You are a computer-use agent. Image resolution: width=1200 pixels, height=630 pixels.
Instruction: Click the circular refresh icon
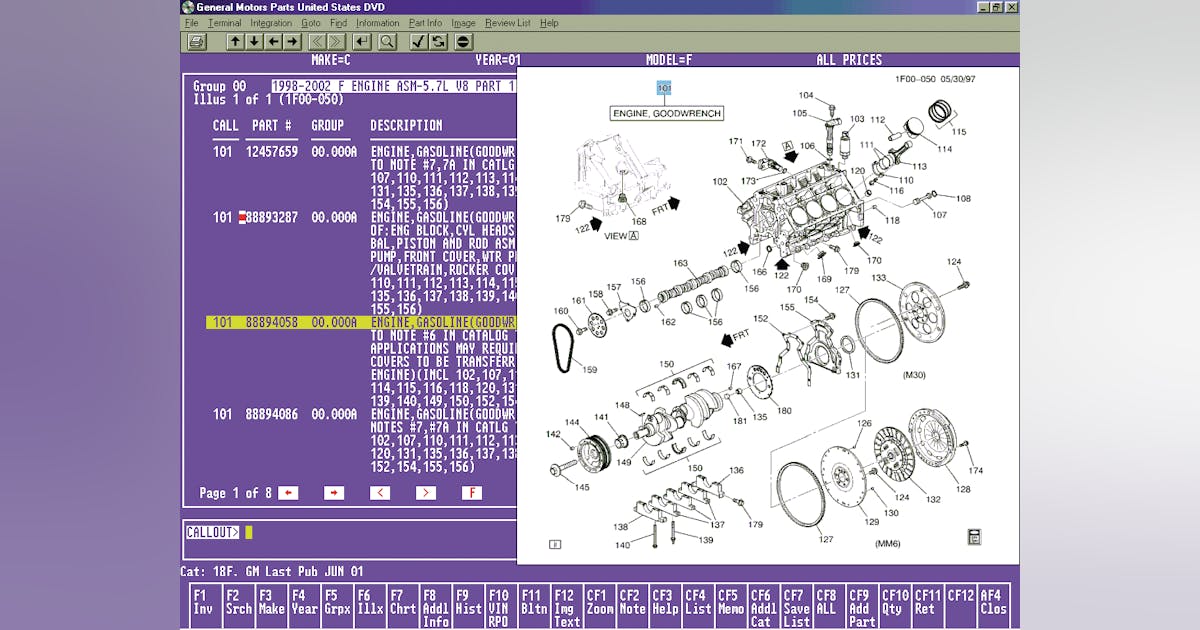[437, 42]
